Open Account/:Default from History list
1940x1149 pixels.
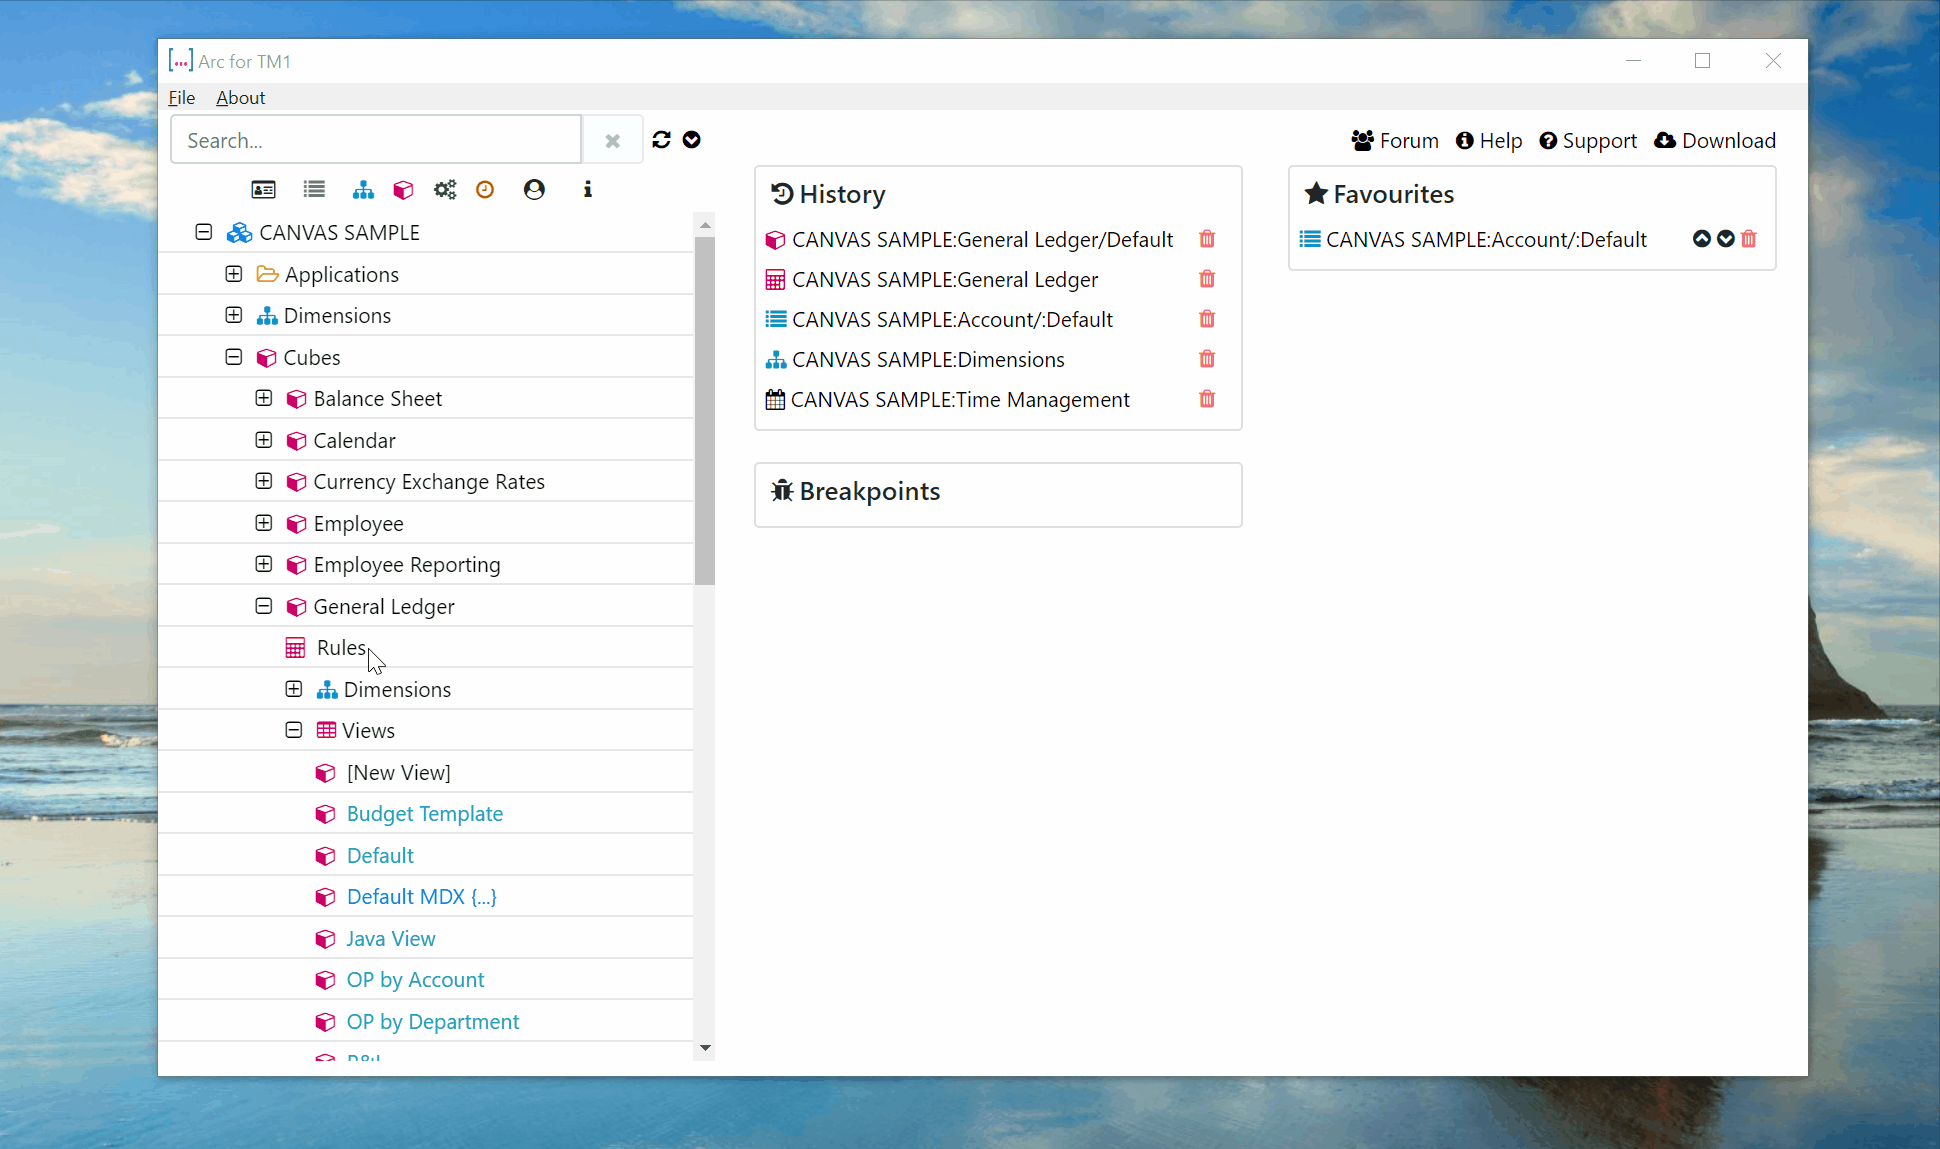pos(952,320)
